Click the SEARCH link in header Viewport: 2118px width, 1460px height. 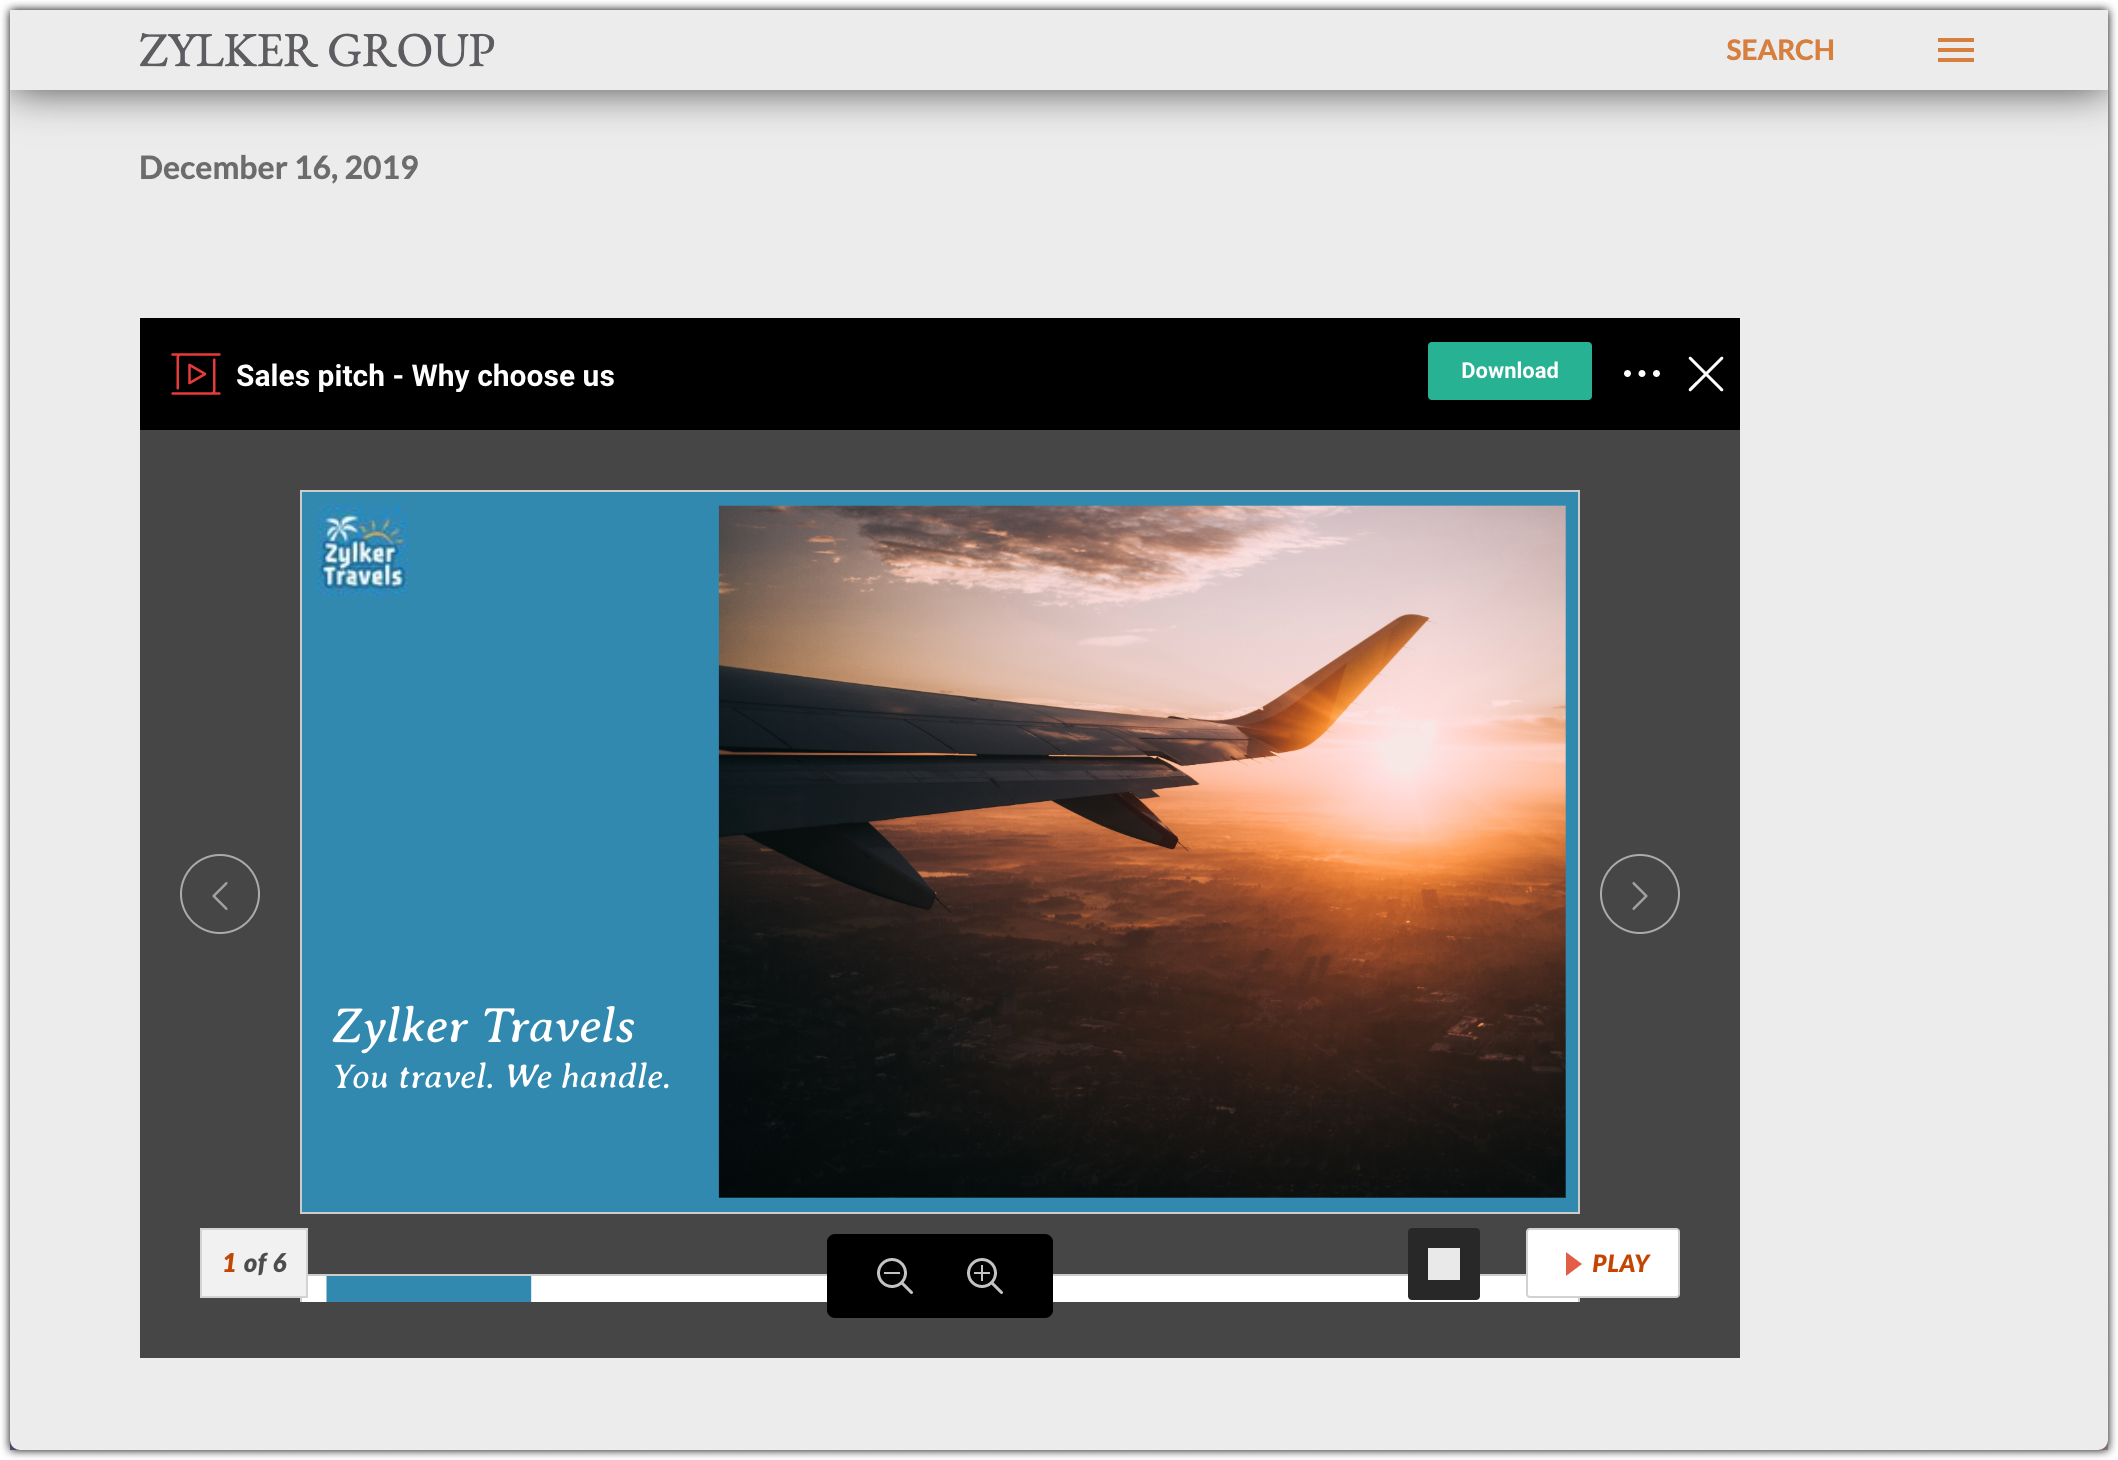click(x=1779, y=50)
